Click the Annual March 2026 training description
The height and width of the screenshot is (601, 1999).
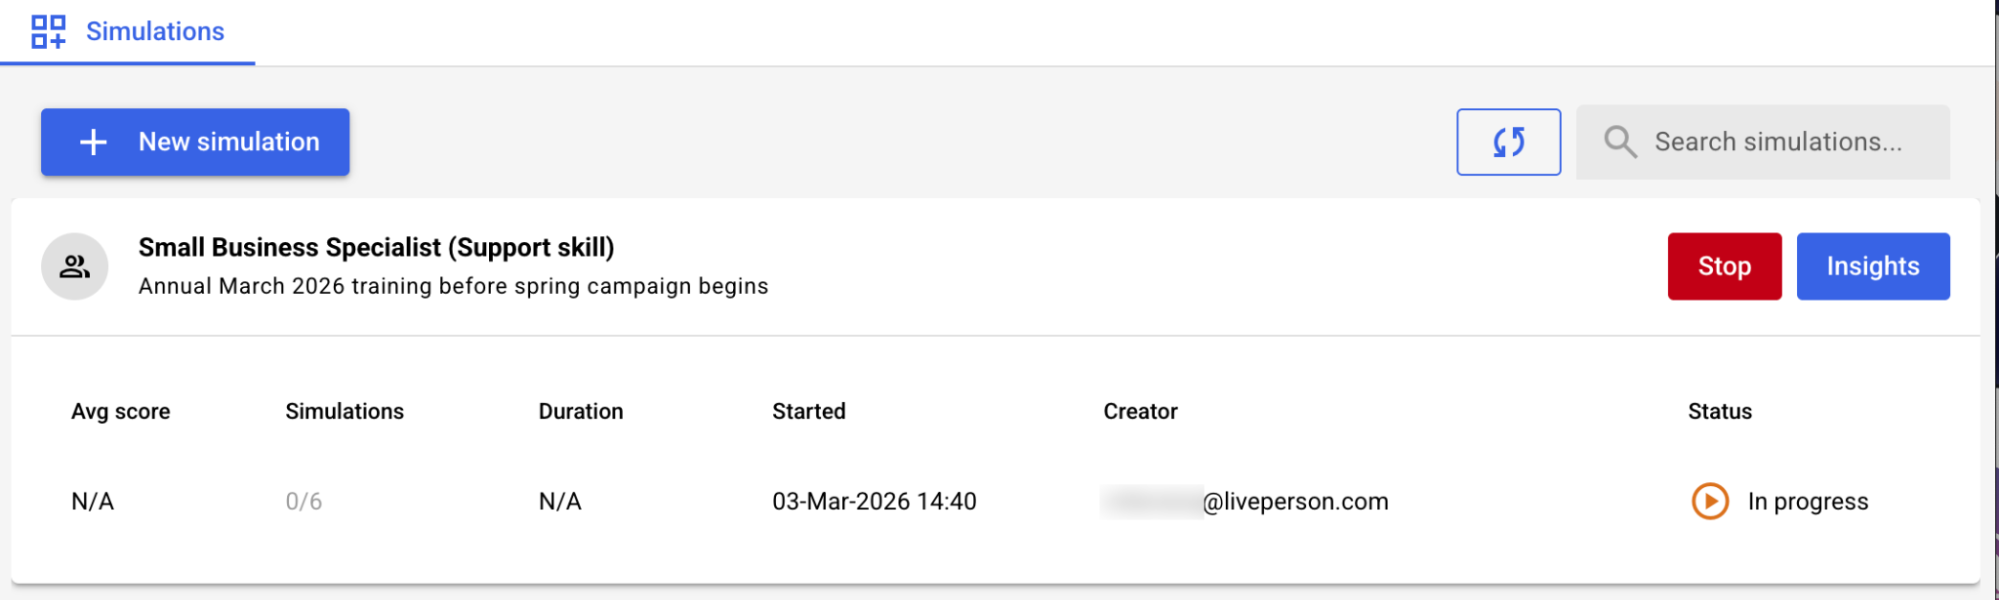(x=453, y=286)
